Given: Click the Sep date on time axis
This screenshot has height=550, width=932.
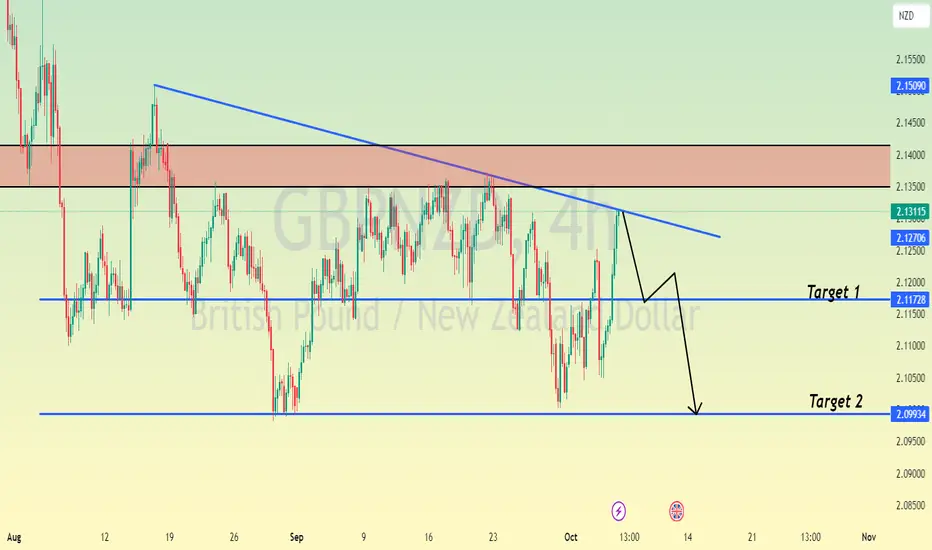Looking at the screenshot, I should (297, 537).
